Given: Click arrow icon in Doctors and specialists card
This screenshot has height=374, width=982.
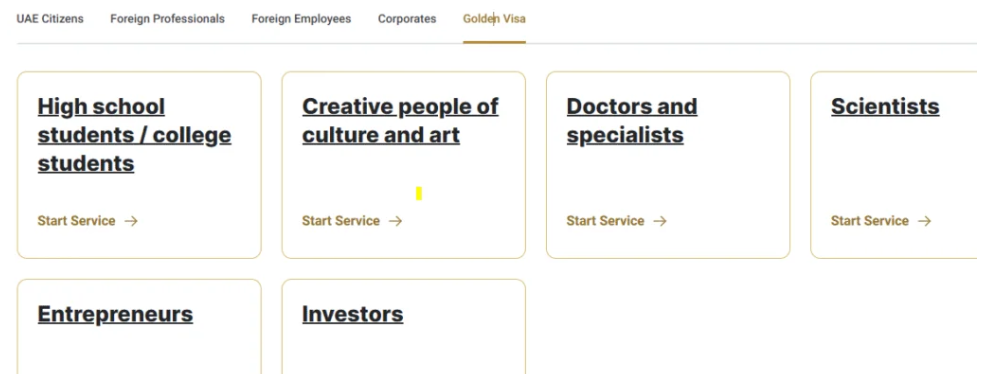Looking at the screenshot, I should 660,221.
